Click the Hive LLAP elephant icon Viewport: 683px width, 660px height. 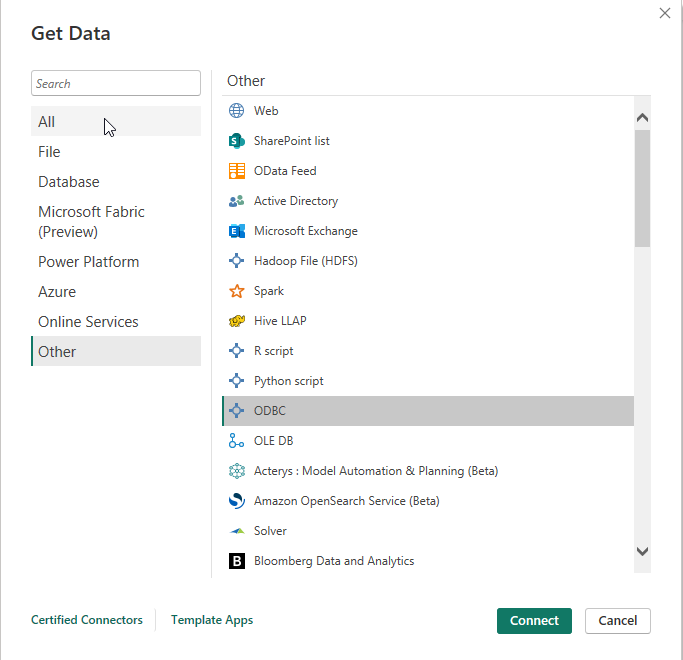[x=237, y=321]
